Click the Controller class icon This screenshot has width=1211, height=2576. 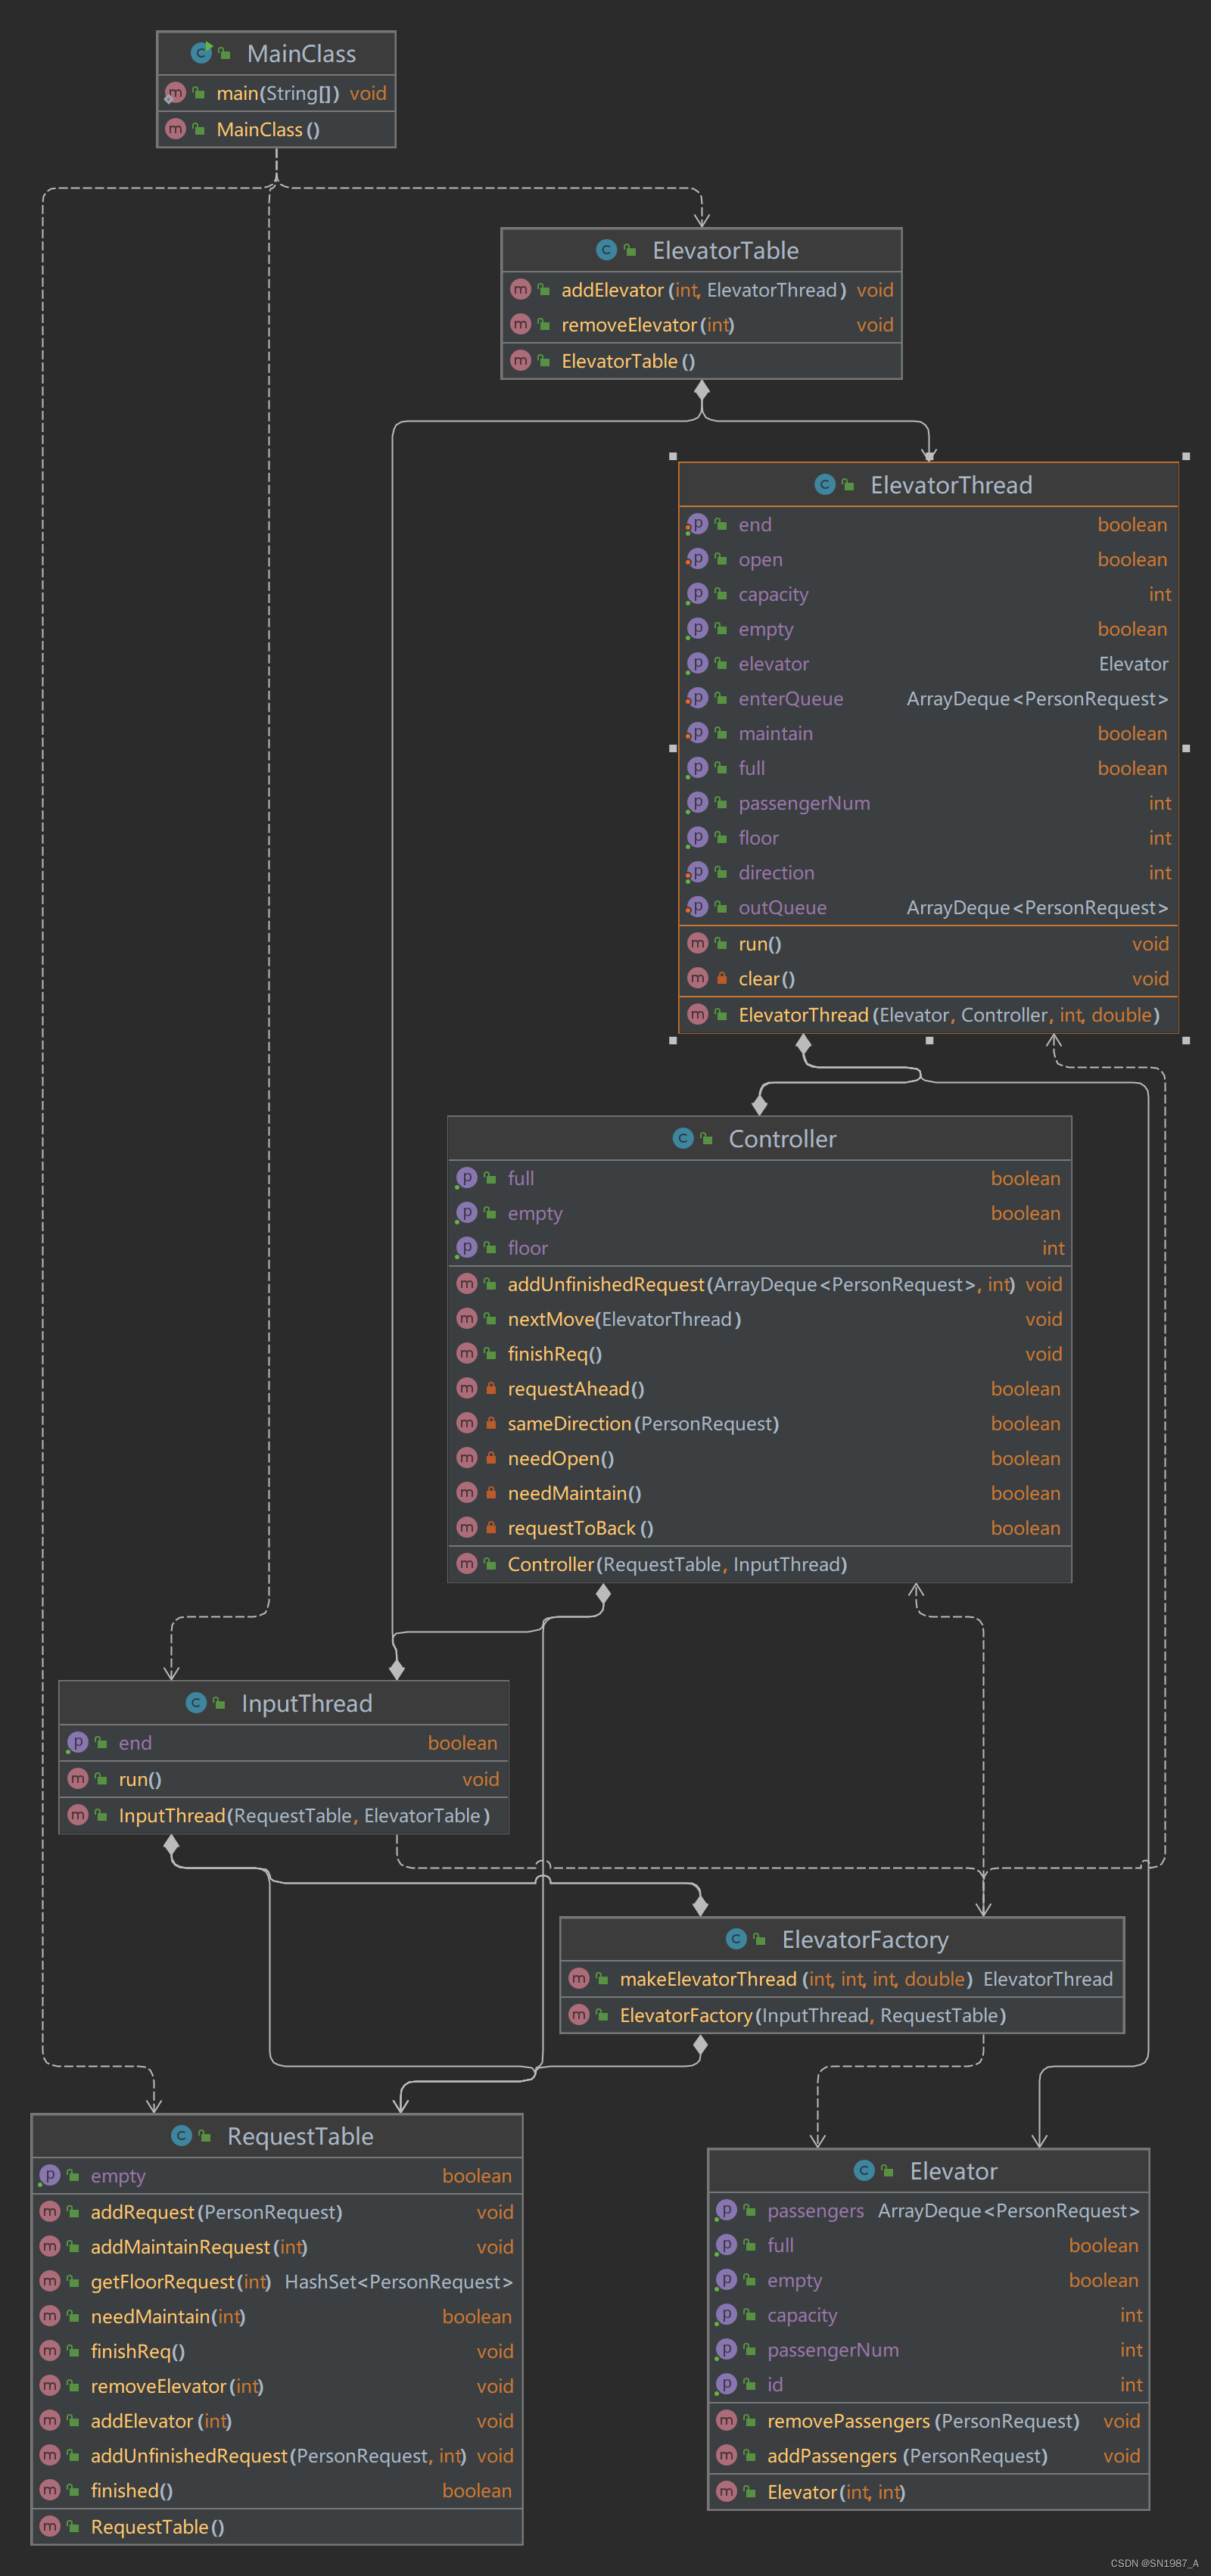pos(683,1138)
